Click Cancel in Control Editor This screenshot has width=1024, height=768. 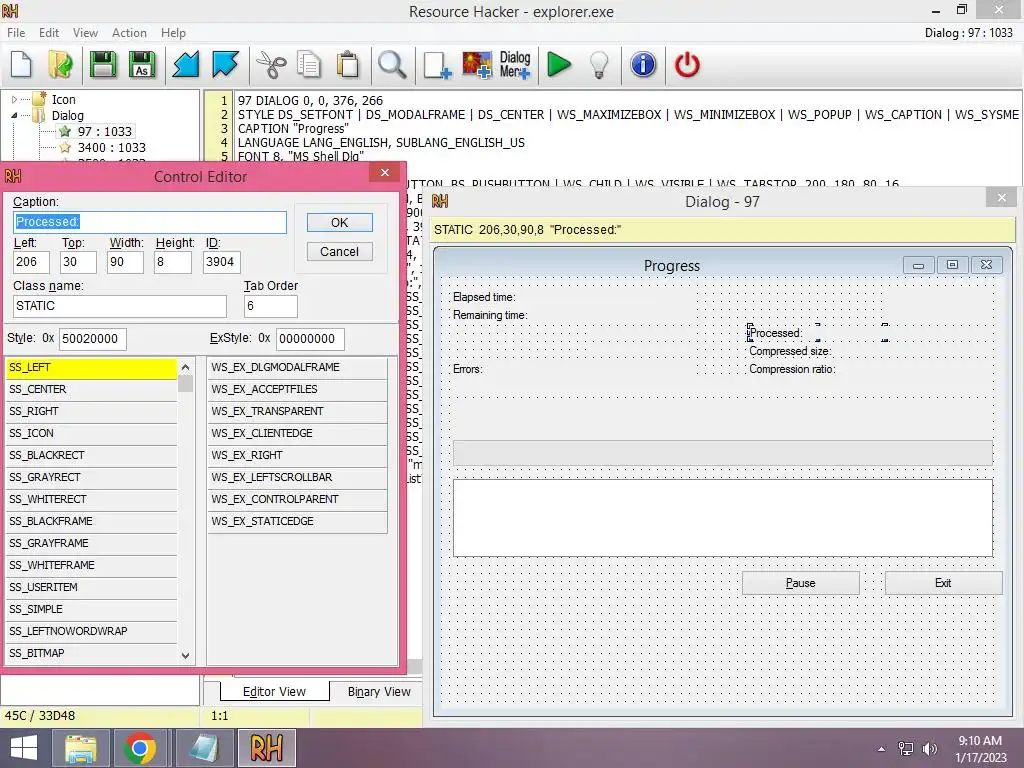point(340,252)
